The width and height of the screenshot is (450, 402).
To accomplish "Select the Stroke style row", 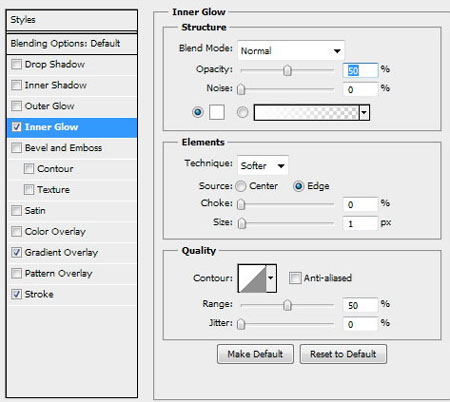I will (x=72, y=295).
